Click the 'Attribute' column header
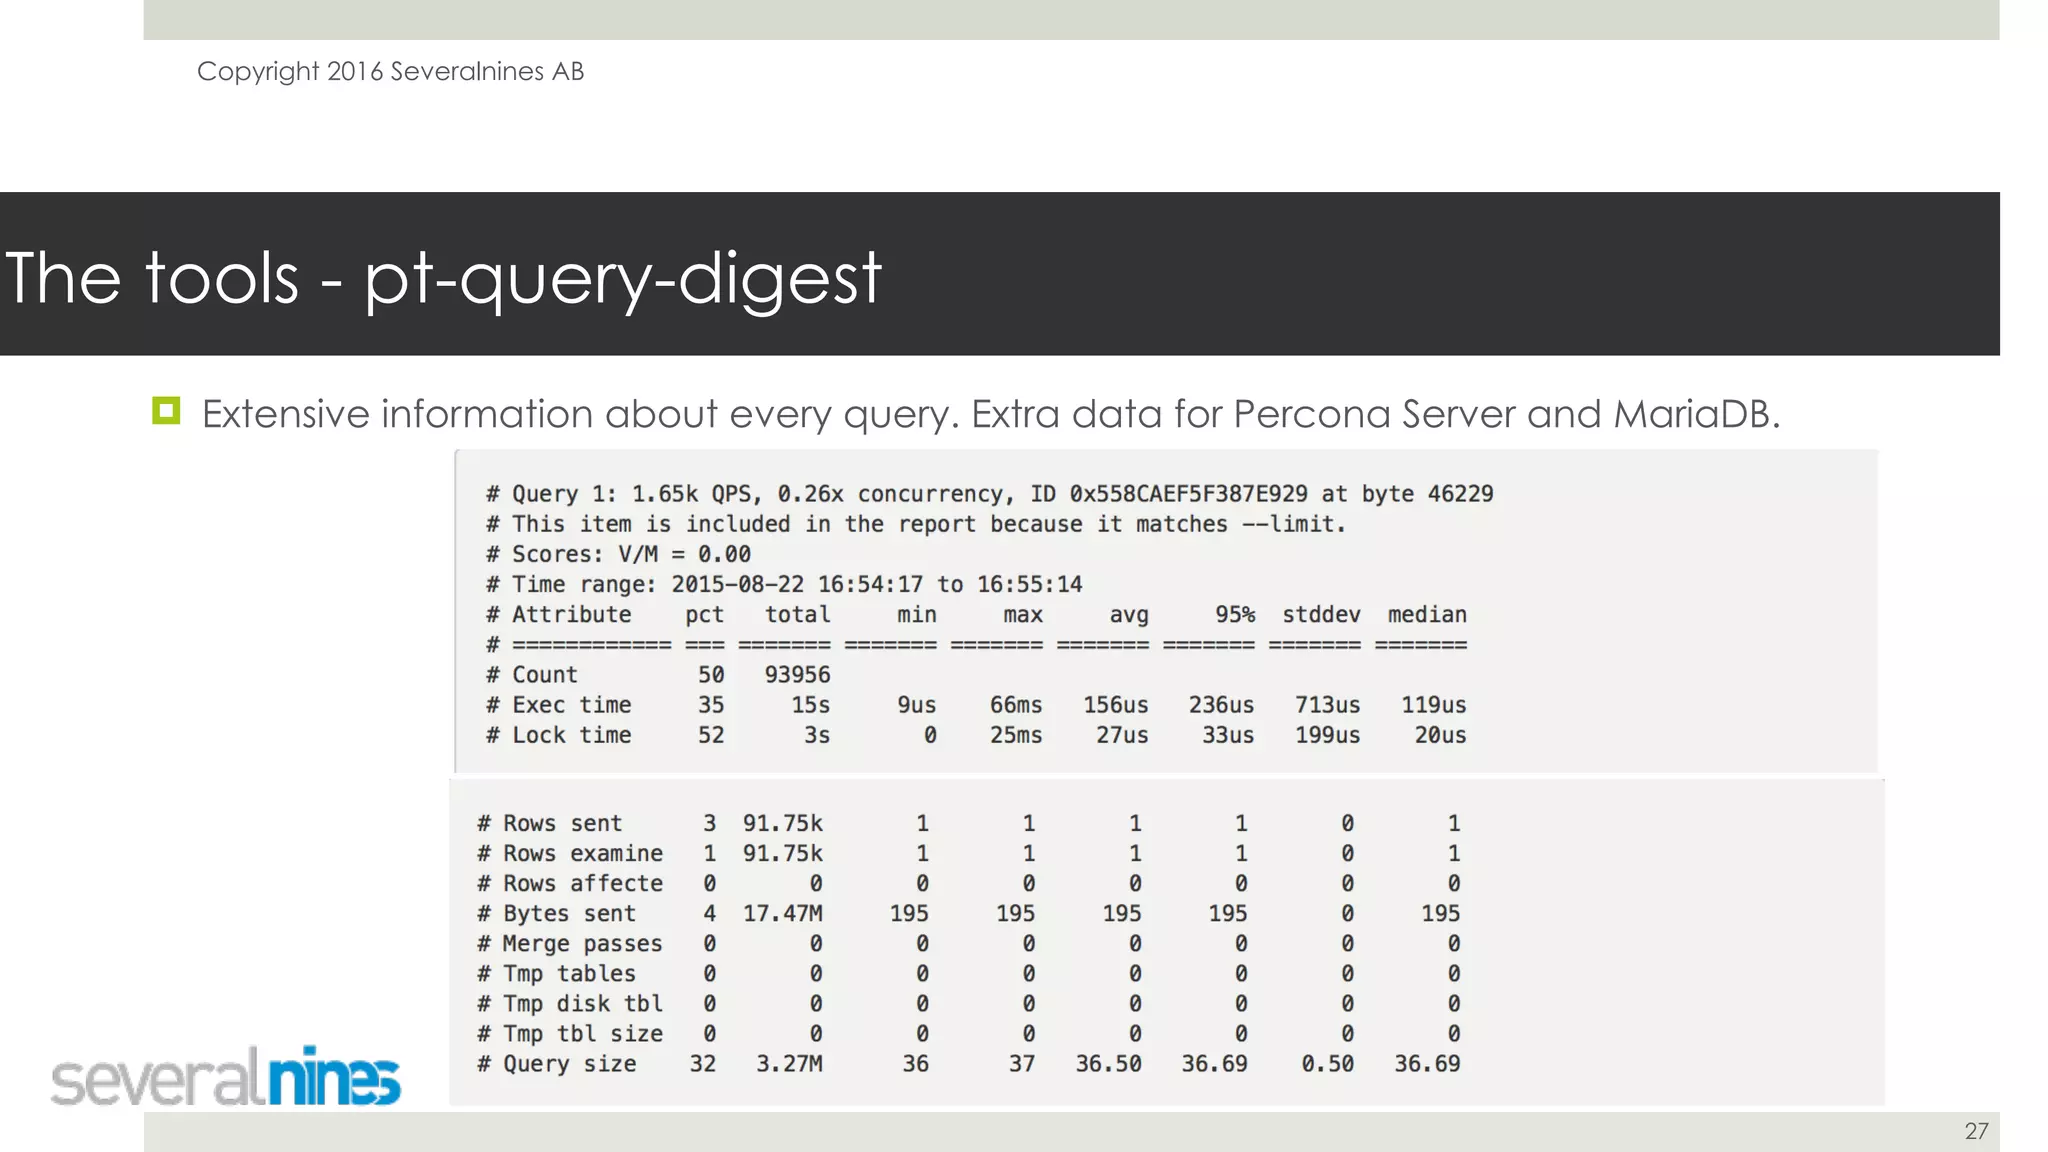This screenshot has height=1152, width=2048. pyautogui.click(x=572, y=614)
